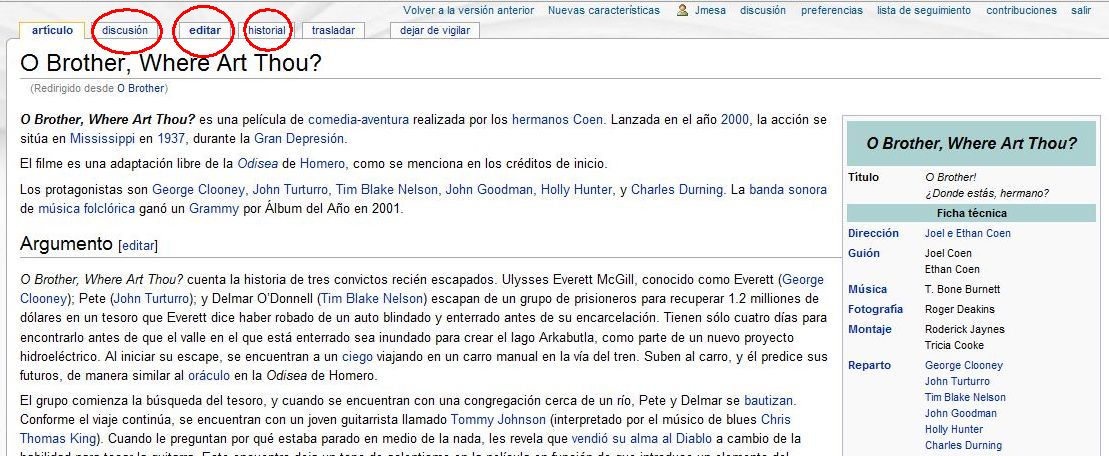
Task: Open música folclórica link
Action: [86, 209]
